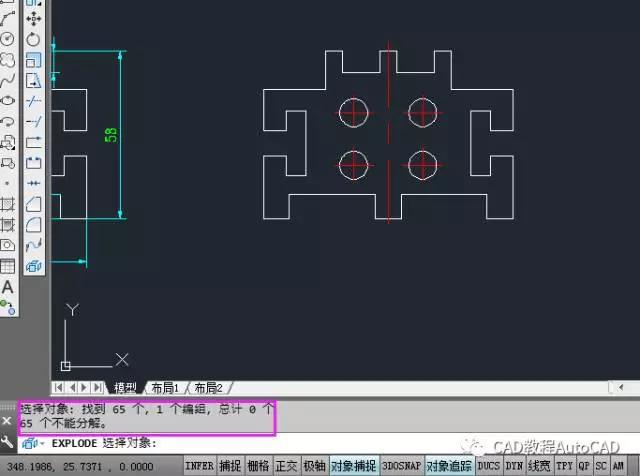Toggle QP quick properties
640x476 pixels.
pyautogui.click(x=584, y=466)
